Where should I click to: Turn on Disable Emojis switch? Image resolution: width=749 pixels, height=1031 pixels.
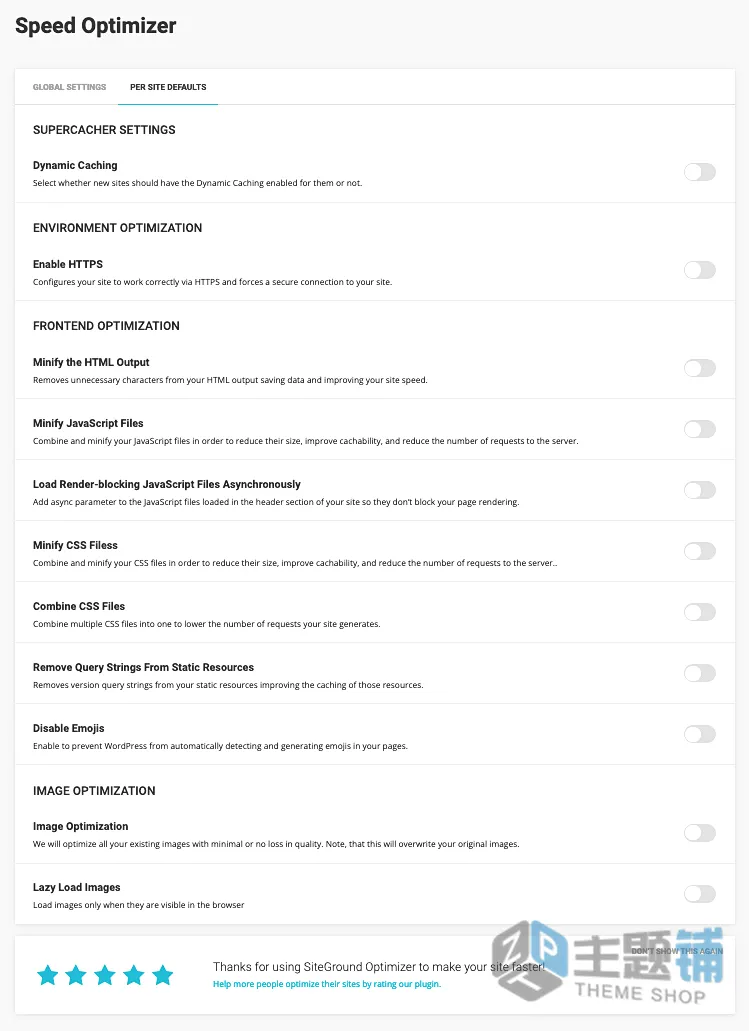coord(700,734)
